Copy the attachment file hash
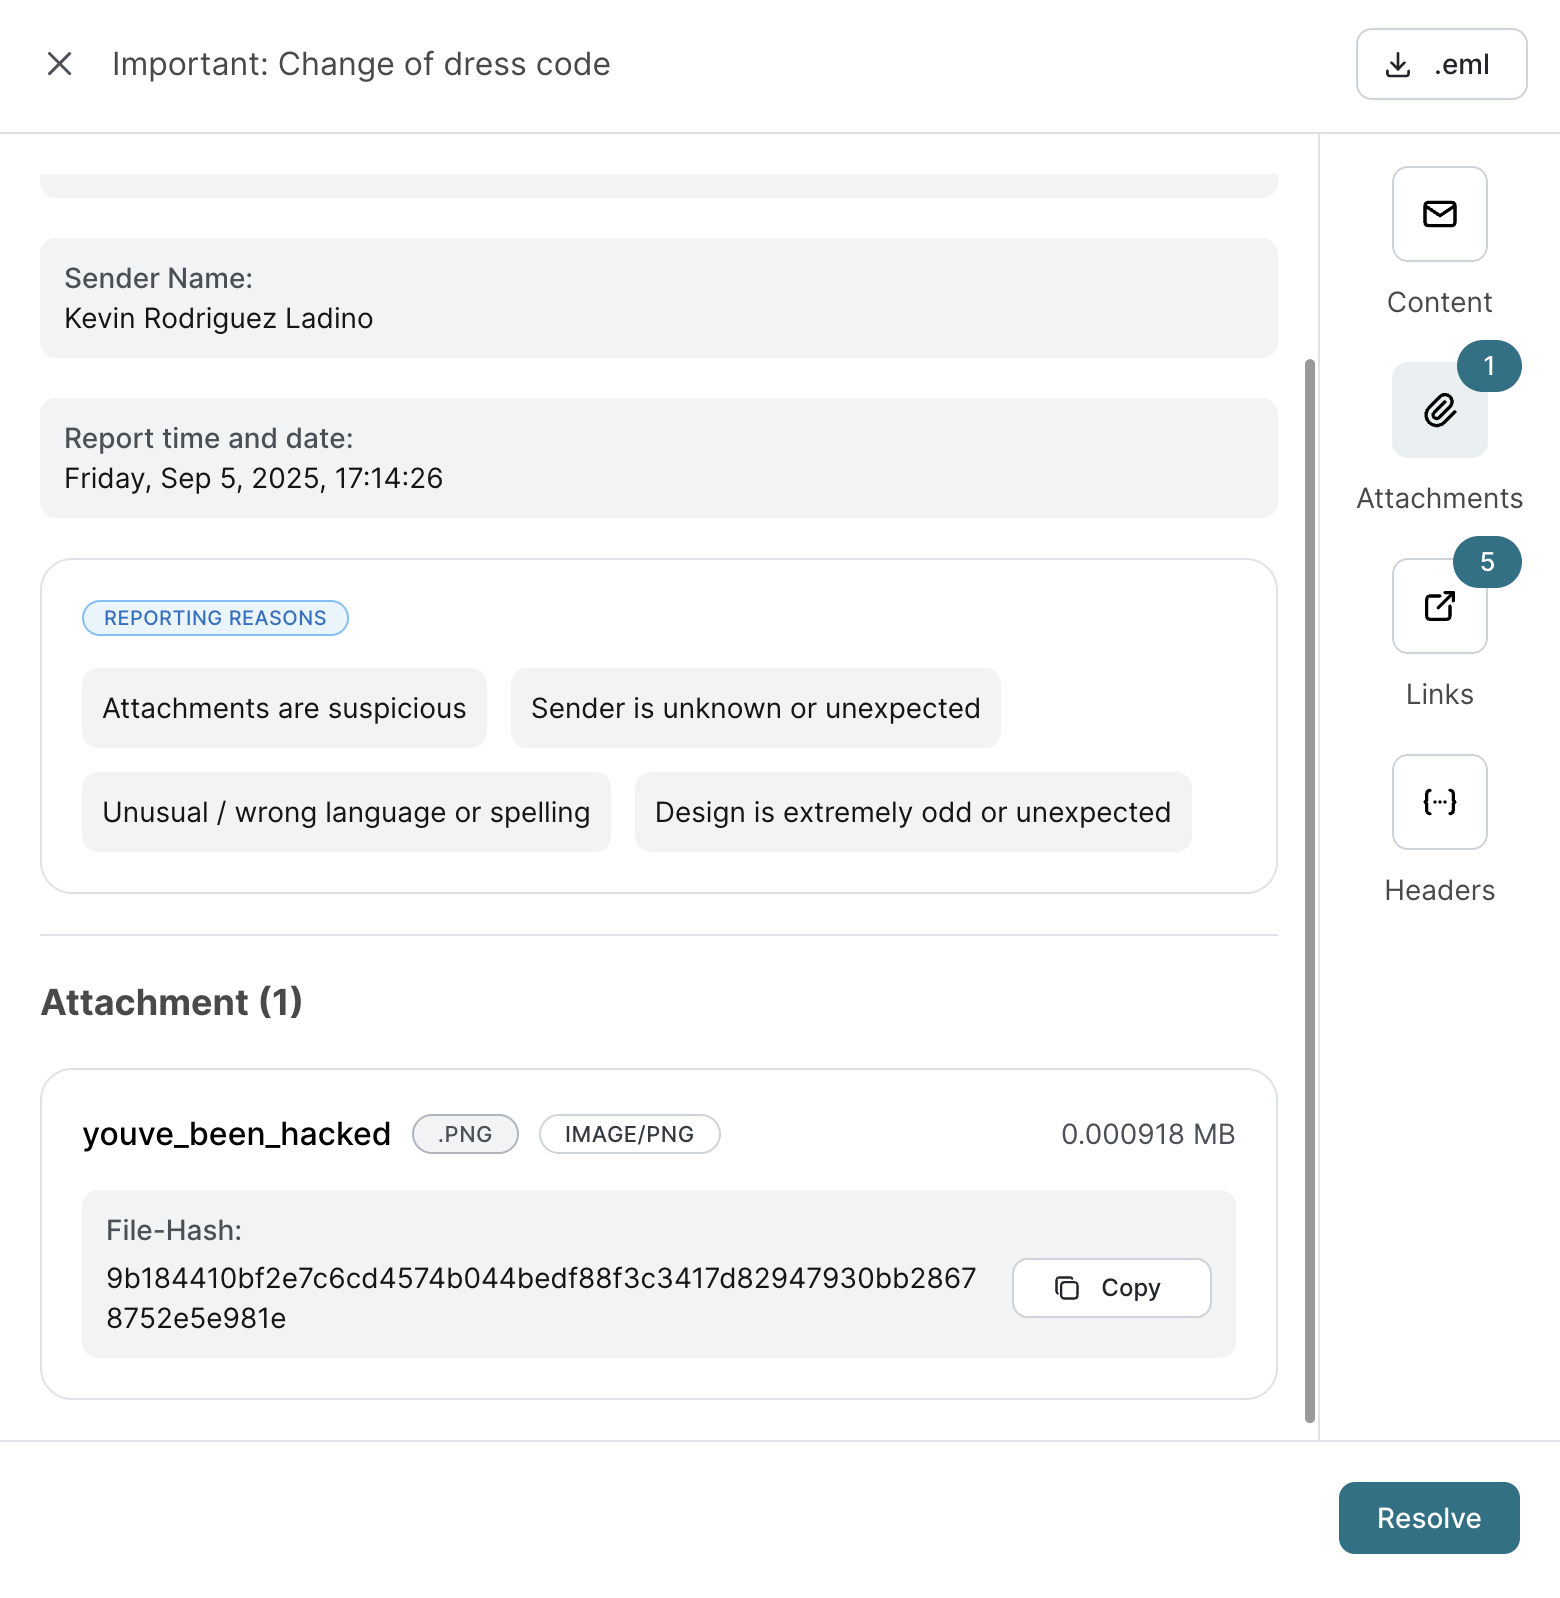Image resolution: width=1560 pixels, height=1598 pixels. coord(1111,1288)
